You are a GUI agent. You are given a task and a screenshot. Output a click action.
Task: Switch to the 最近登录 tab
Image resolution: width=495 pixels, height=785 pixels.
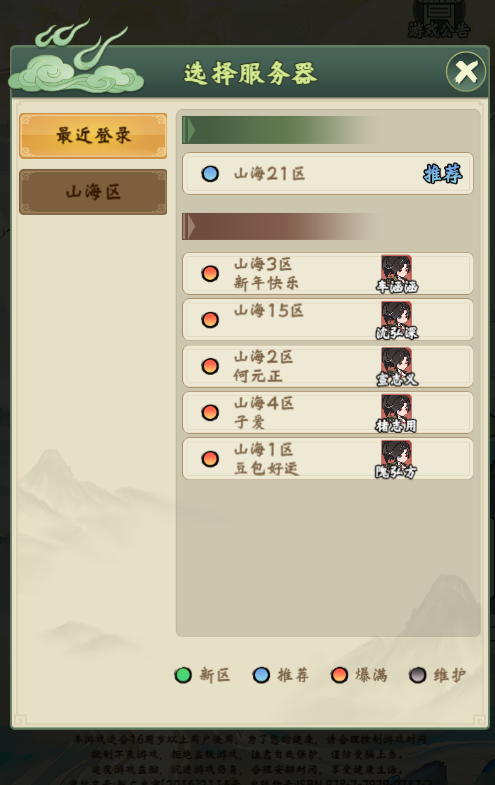click(93, 136)
